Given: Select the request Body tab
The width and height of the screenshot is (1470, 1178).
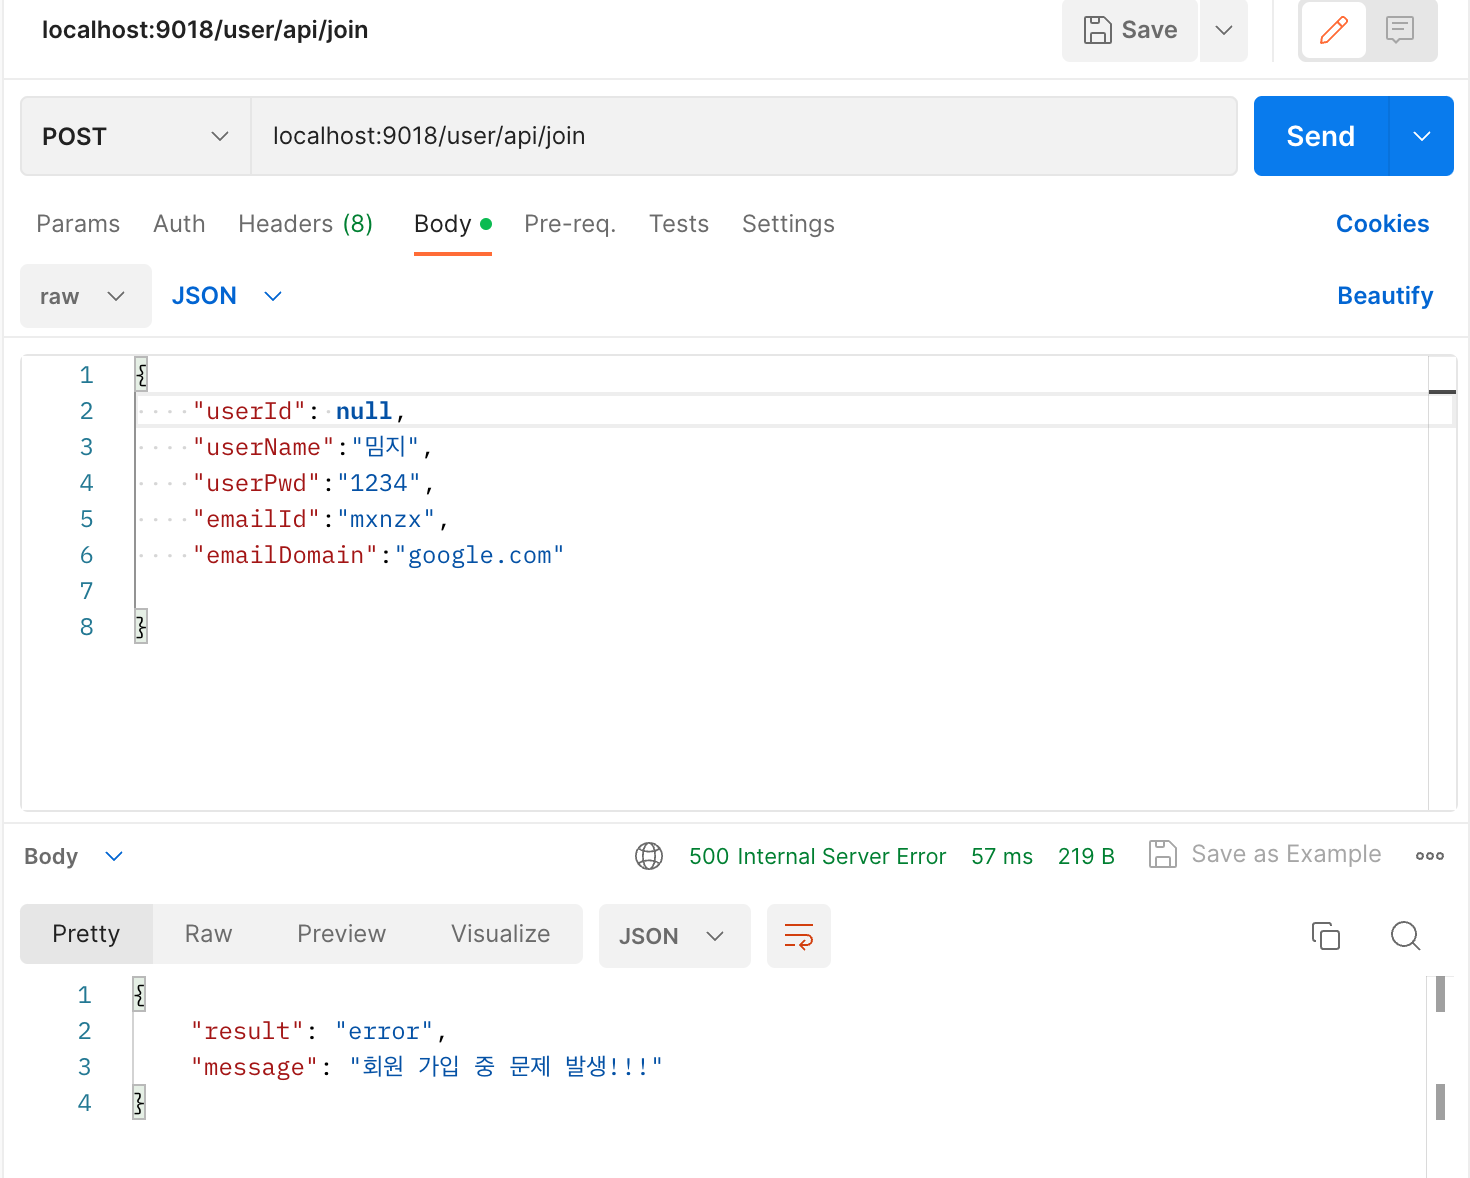Looking at the screenshot, I should [452, 224].
